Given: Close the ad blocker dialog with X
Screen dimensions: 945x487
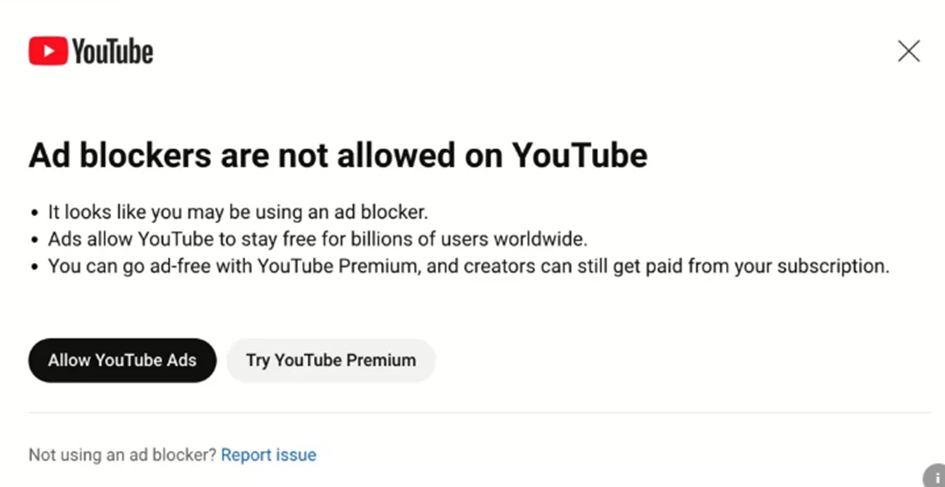Looking at the screenshot, I should click(909, 51).
